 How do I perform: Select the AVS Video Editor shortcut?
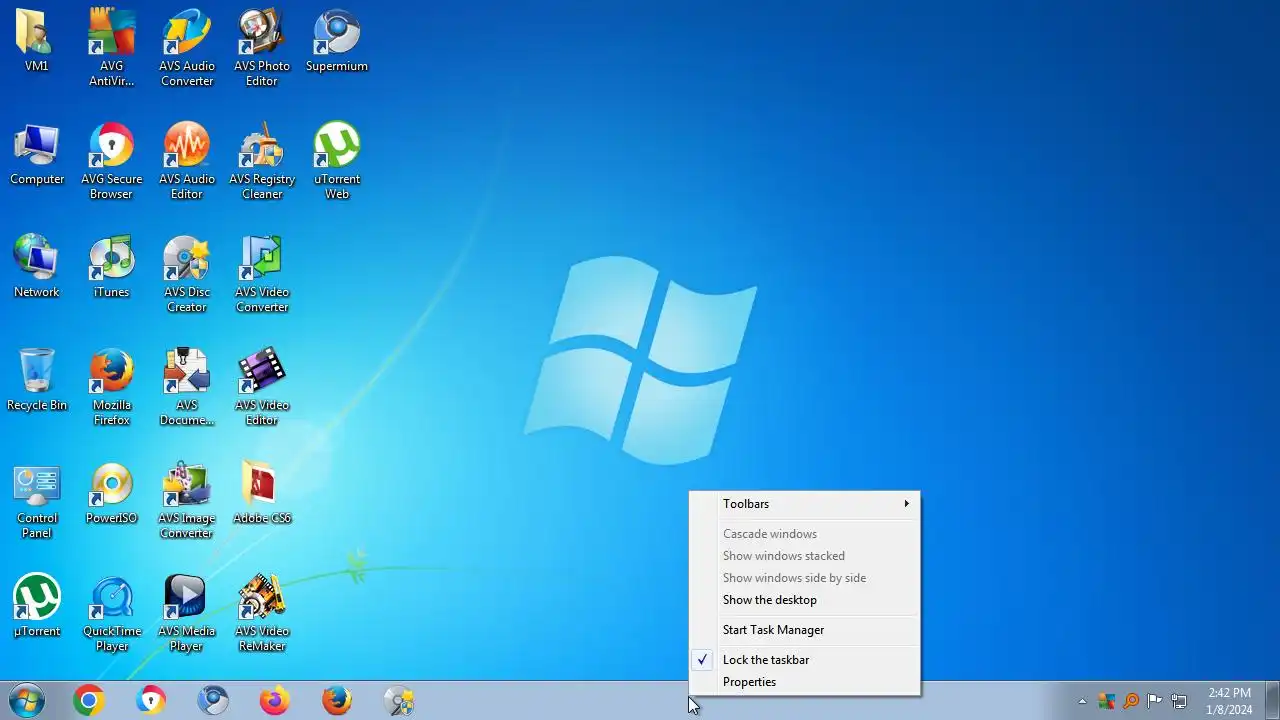pyautogui.click(x=262, y=386)
